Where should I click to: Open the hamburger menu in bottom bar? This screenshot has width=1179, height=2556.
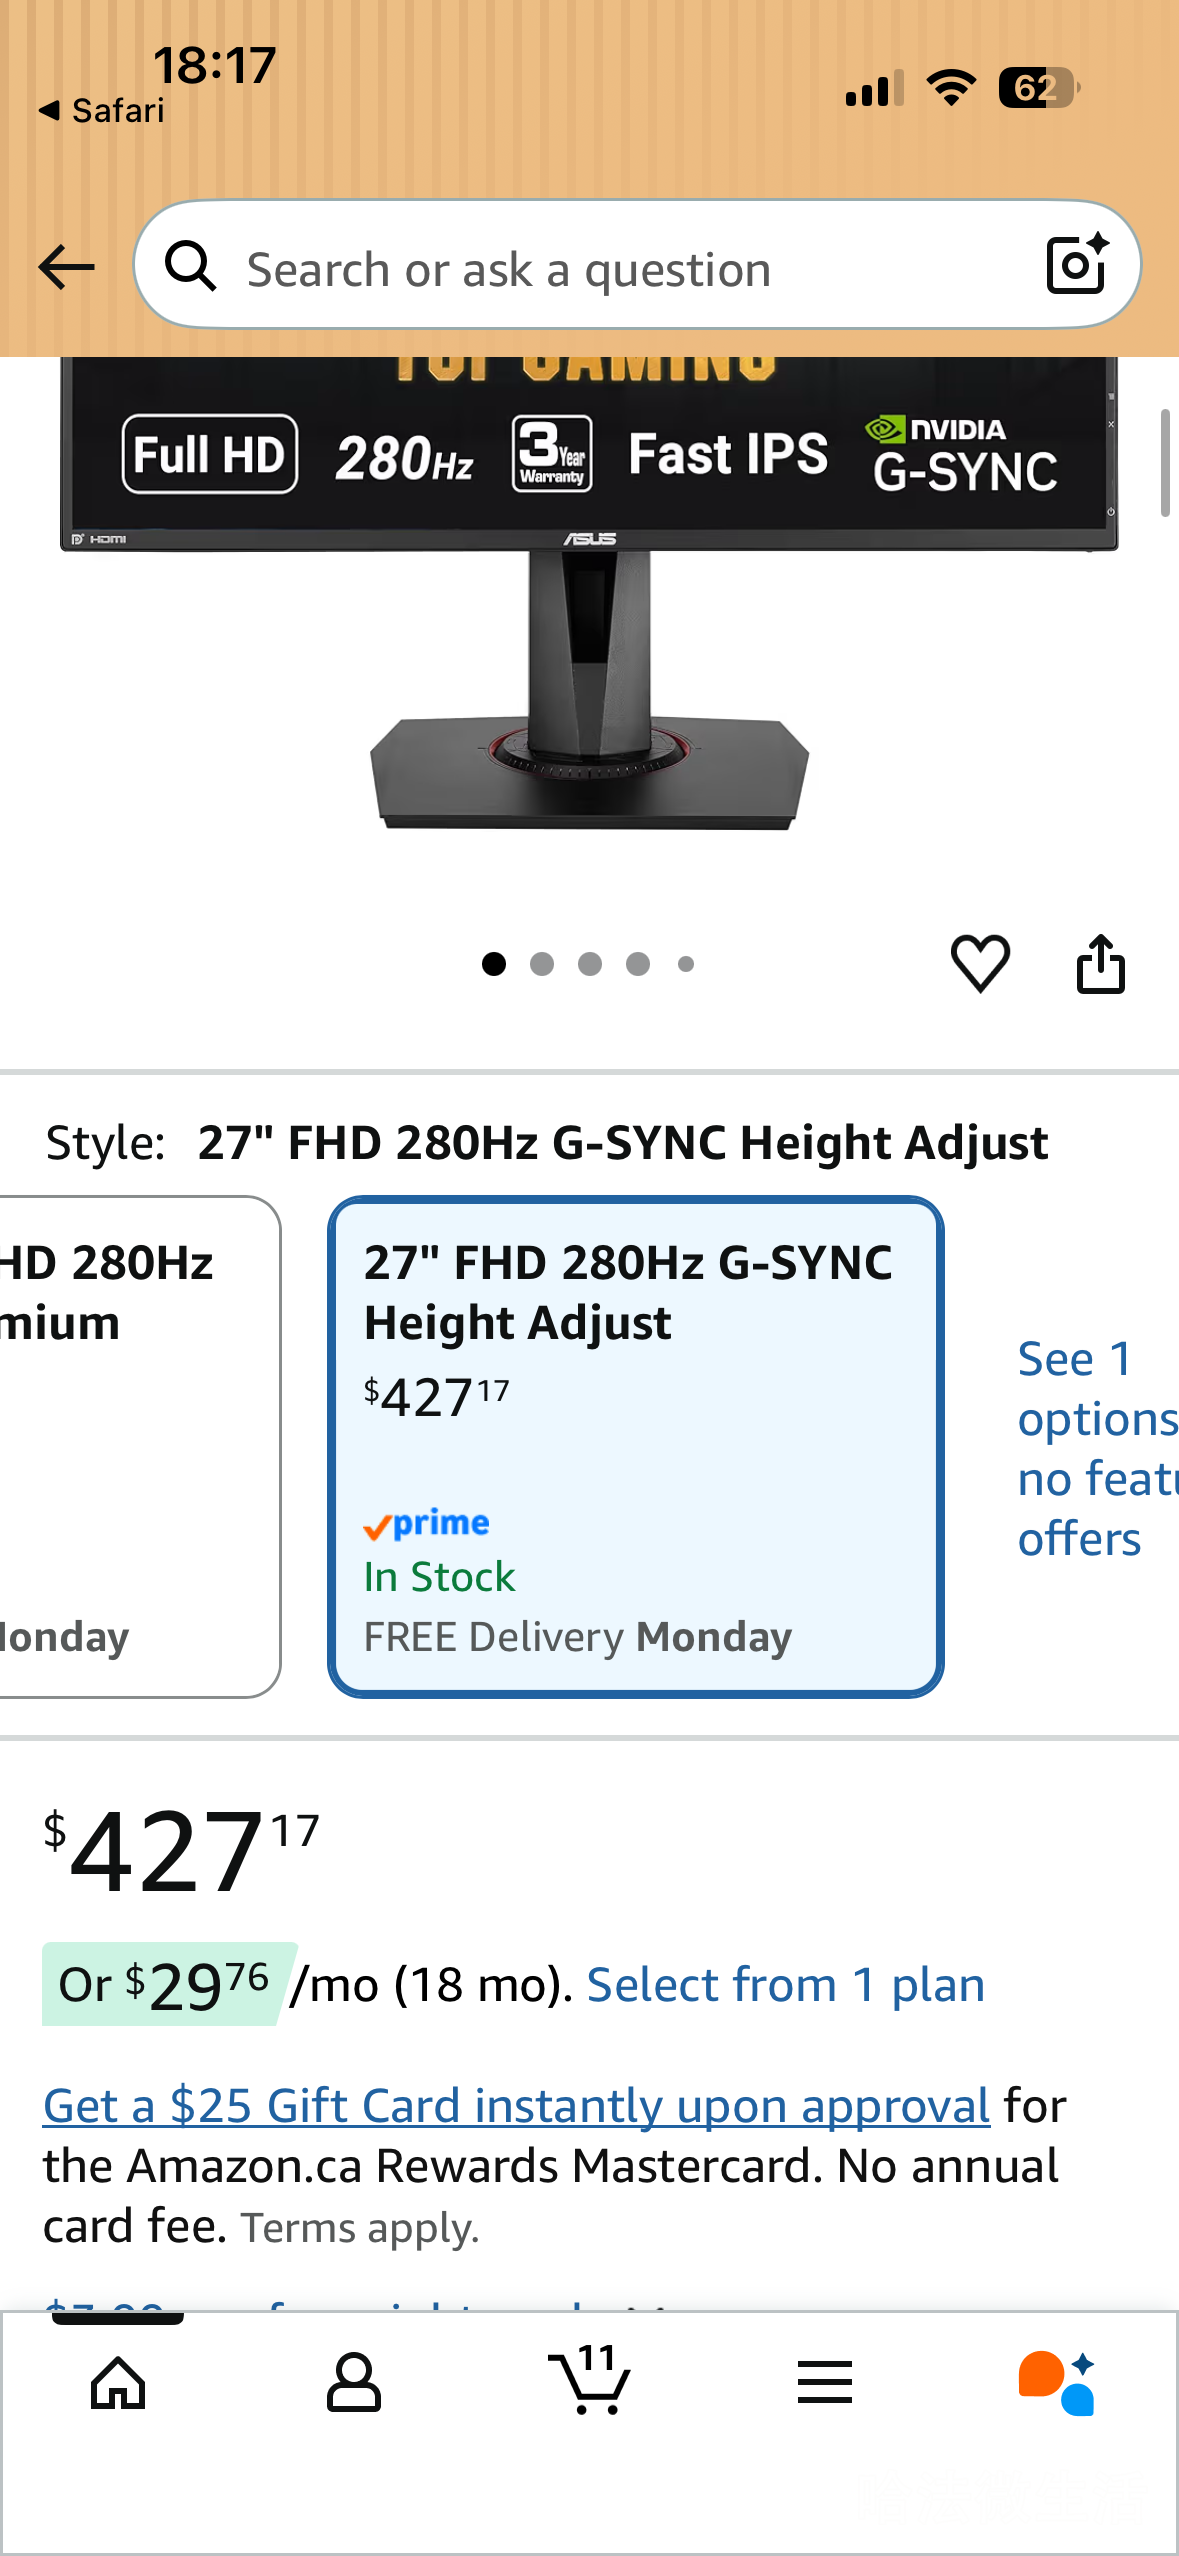(825, 2382)
